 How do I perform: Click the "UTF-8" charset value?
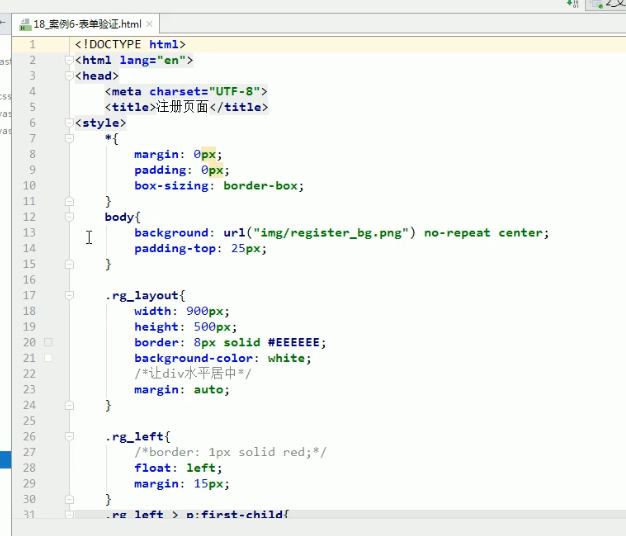pos(234,91)
